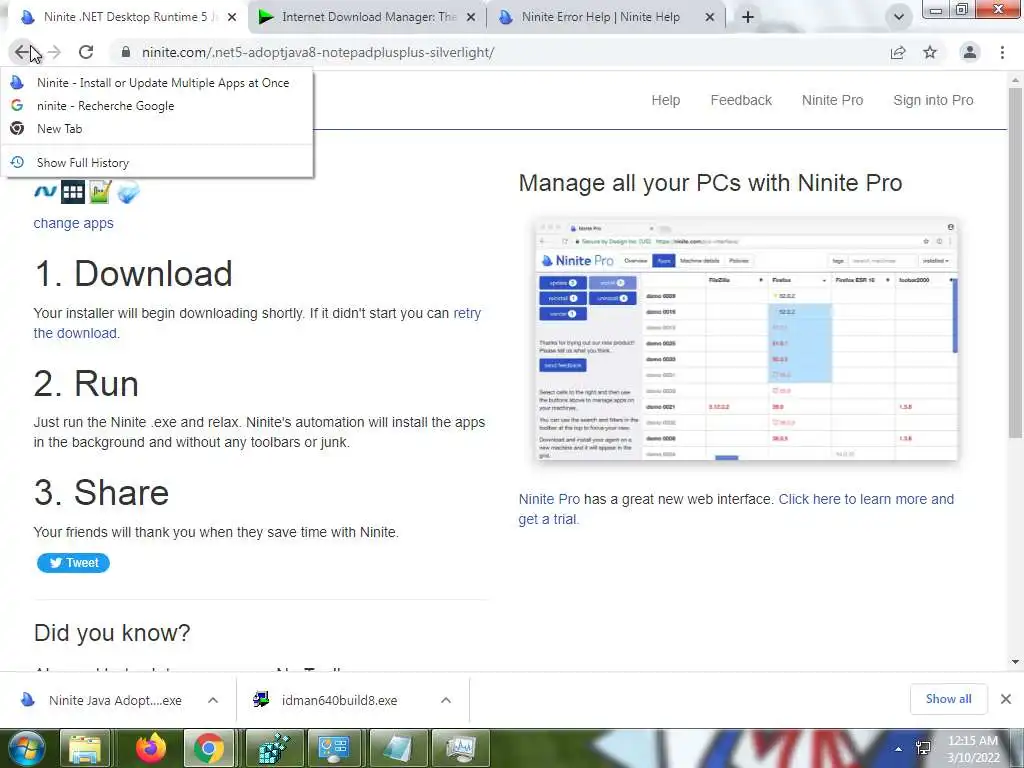Open the tab search dropdown arrow
This screenshot has height=768, width=1024.
(899, 17)
